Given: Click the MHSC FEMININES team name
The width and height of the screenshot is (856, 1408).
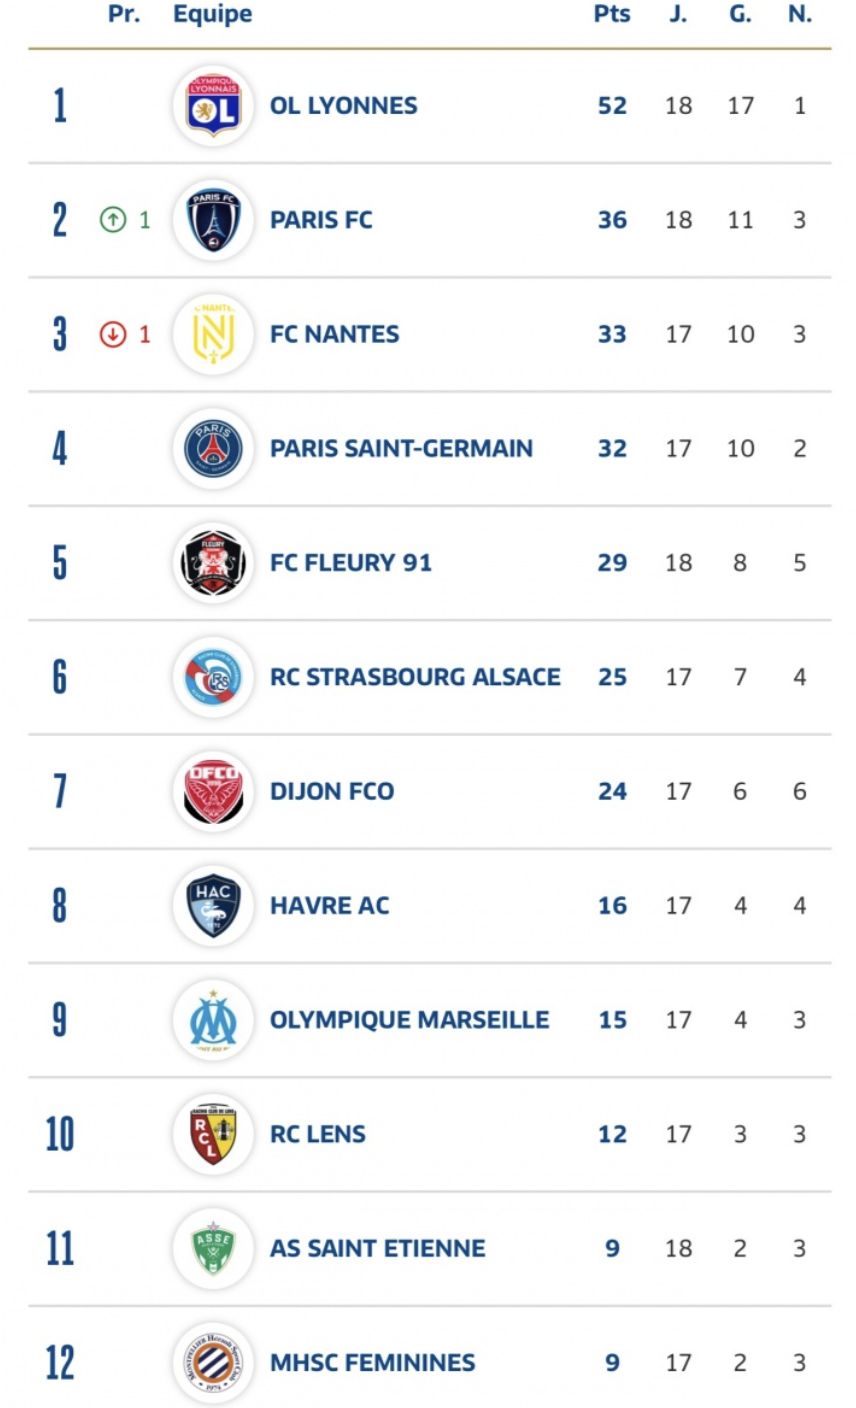Looking at the screenshot, I should [372, 1362].
